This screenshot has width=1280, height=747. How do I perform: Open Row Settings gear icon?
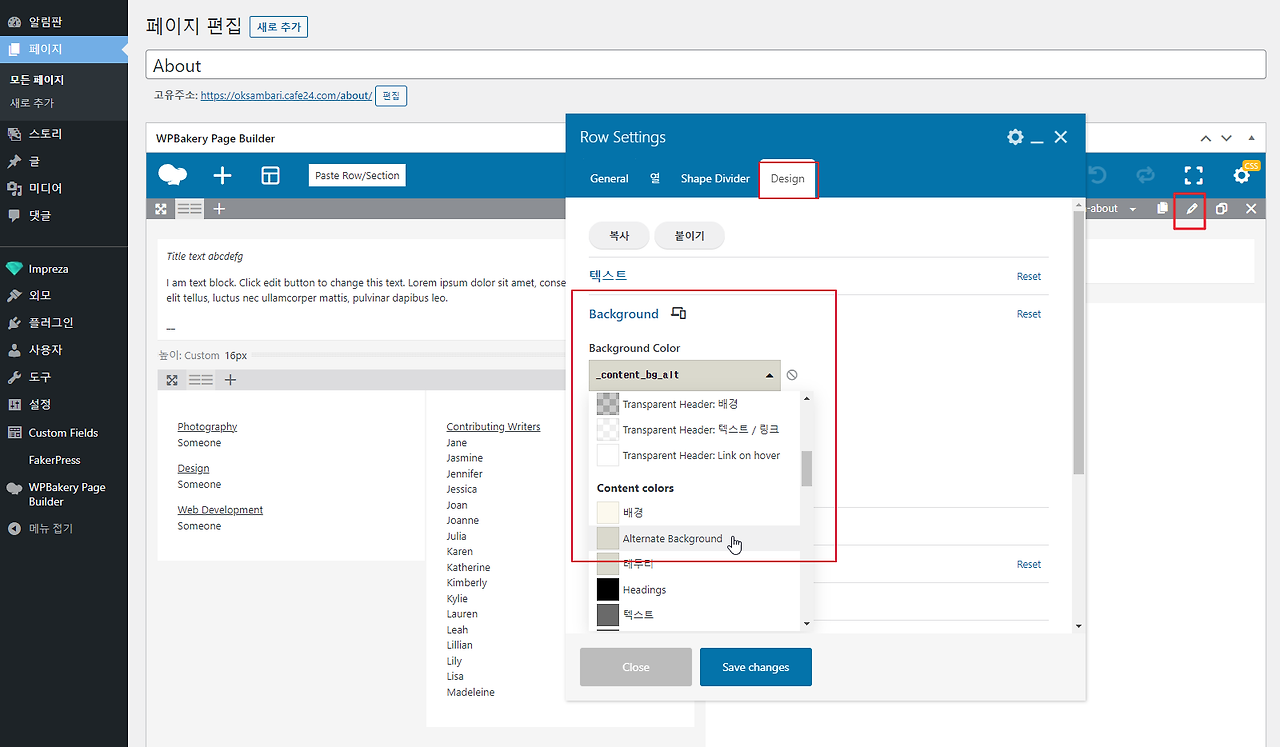(1015, 137)
